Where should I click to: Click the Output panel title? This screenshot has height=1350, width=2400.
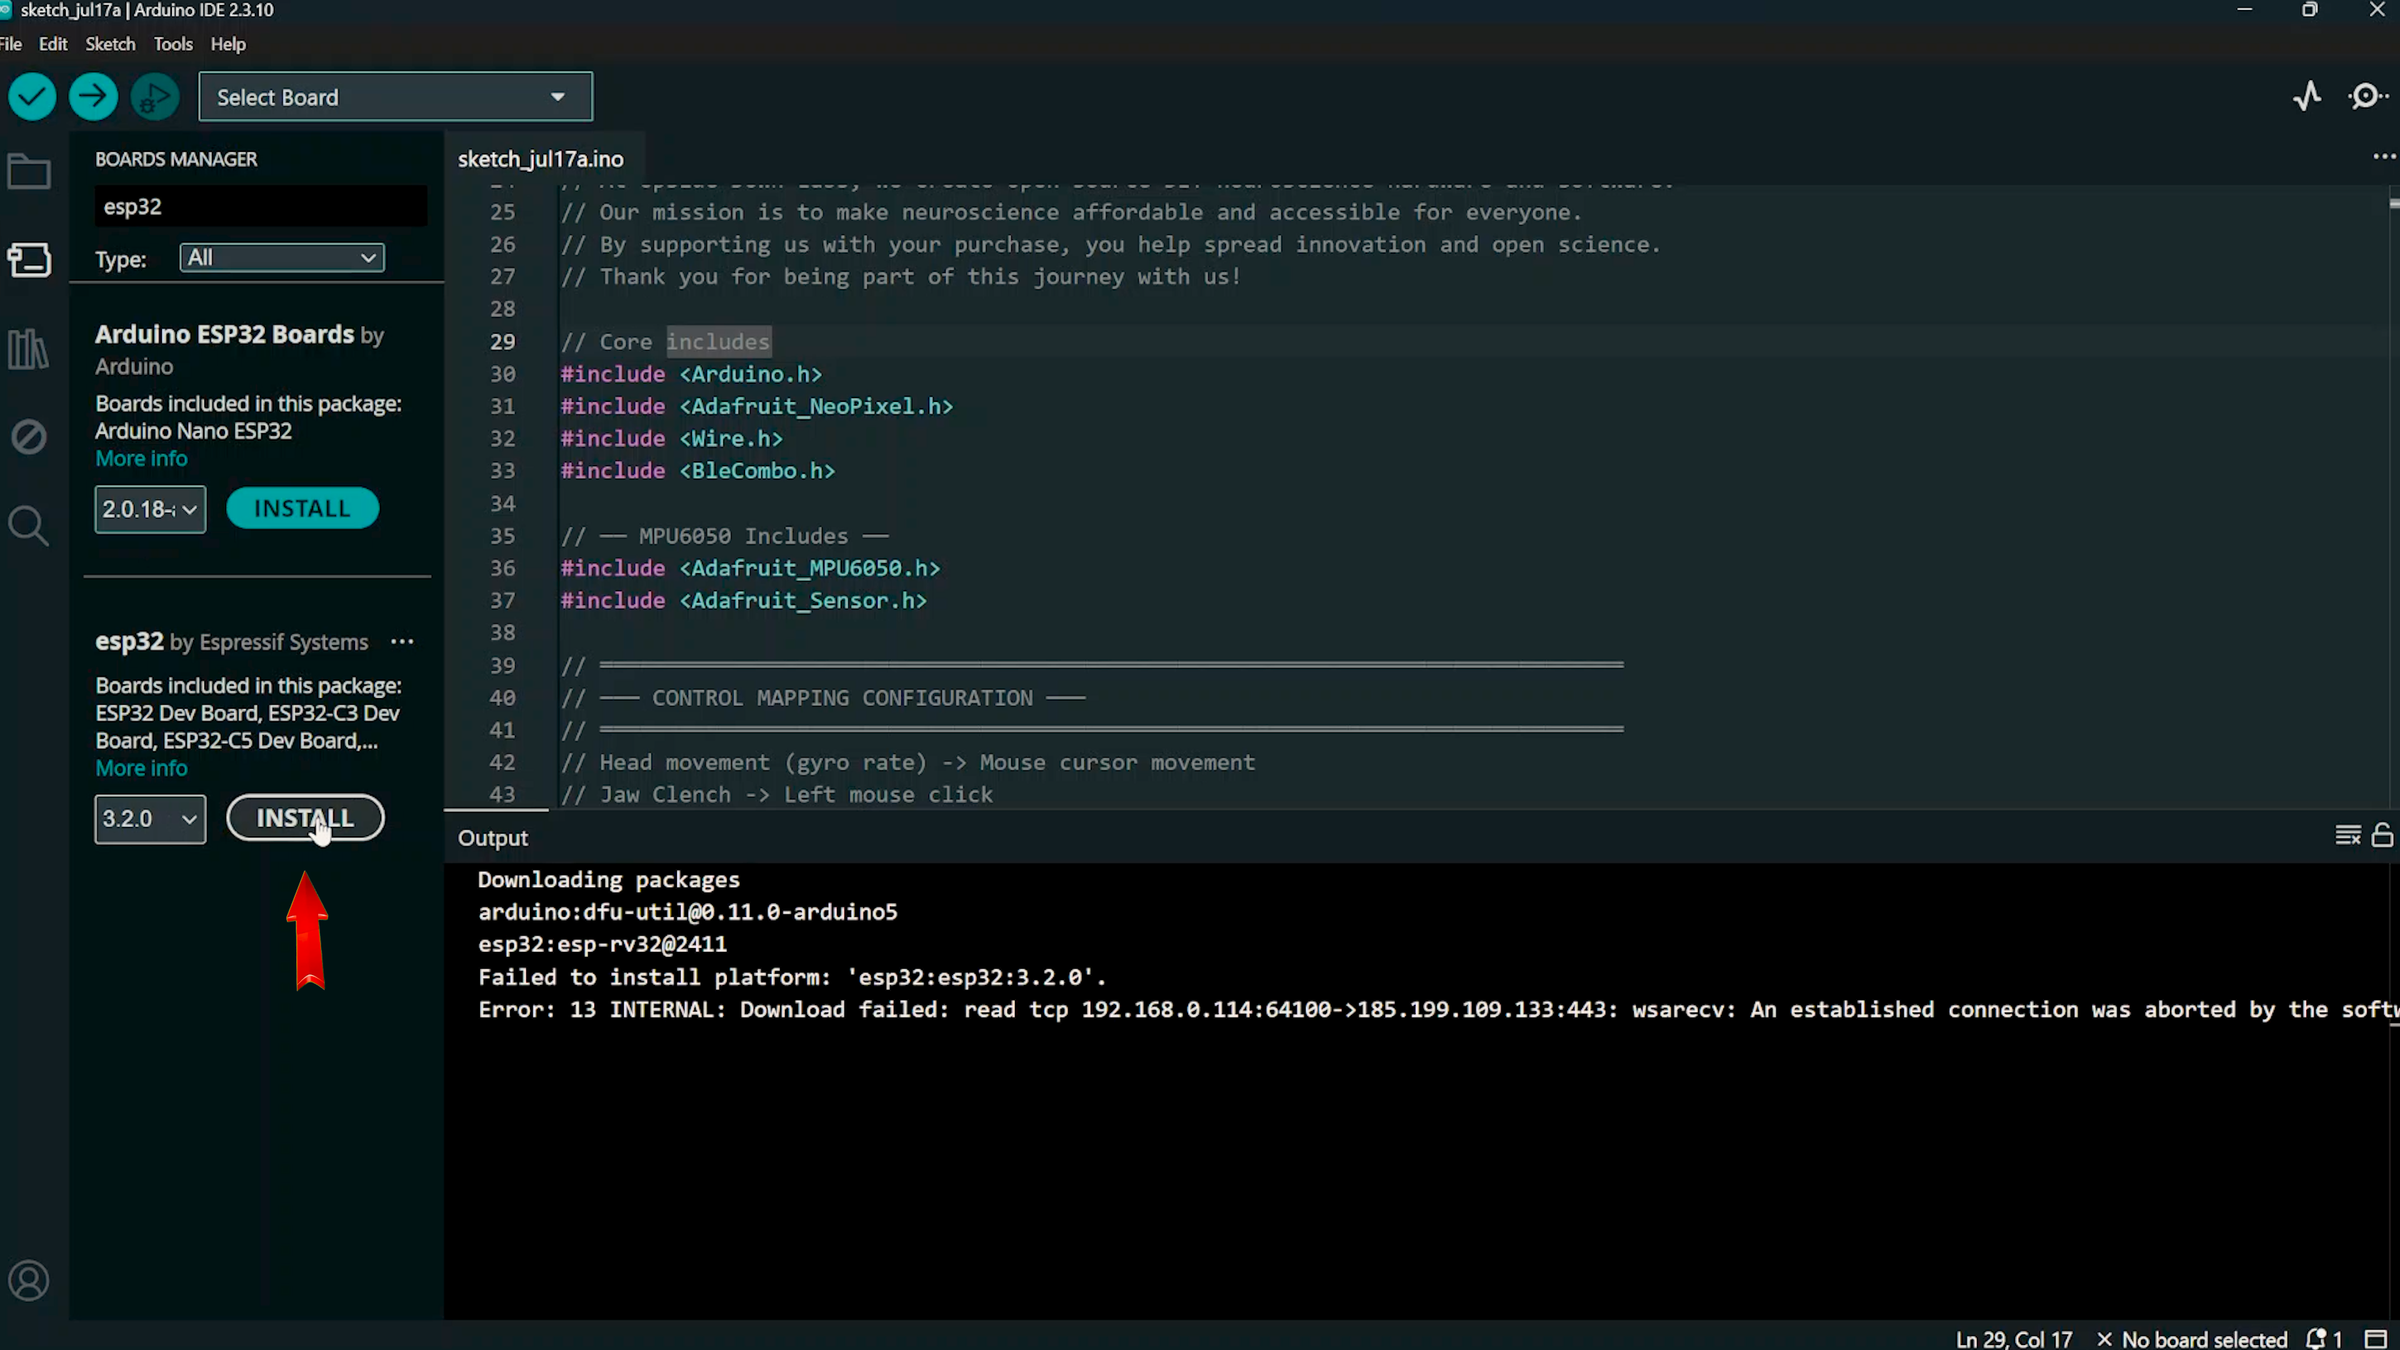pyautogui.click(x=493, y=838)
